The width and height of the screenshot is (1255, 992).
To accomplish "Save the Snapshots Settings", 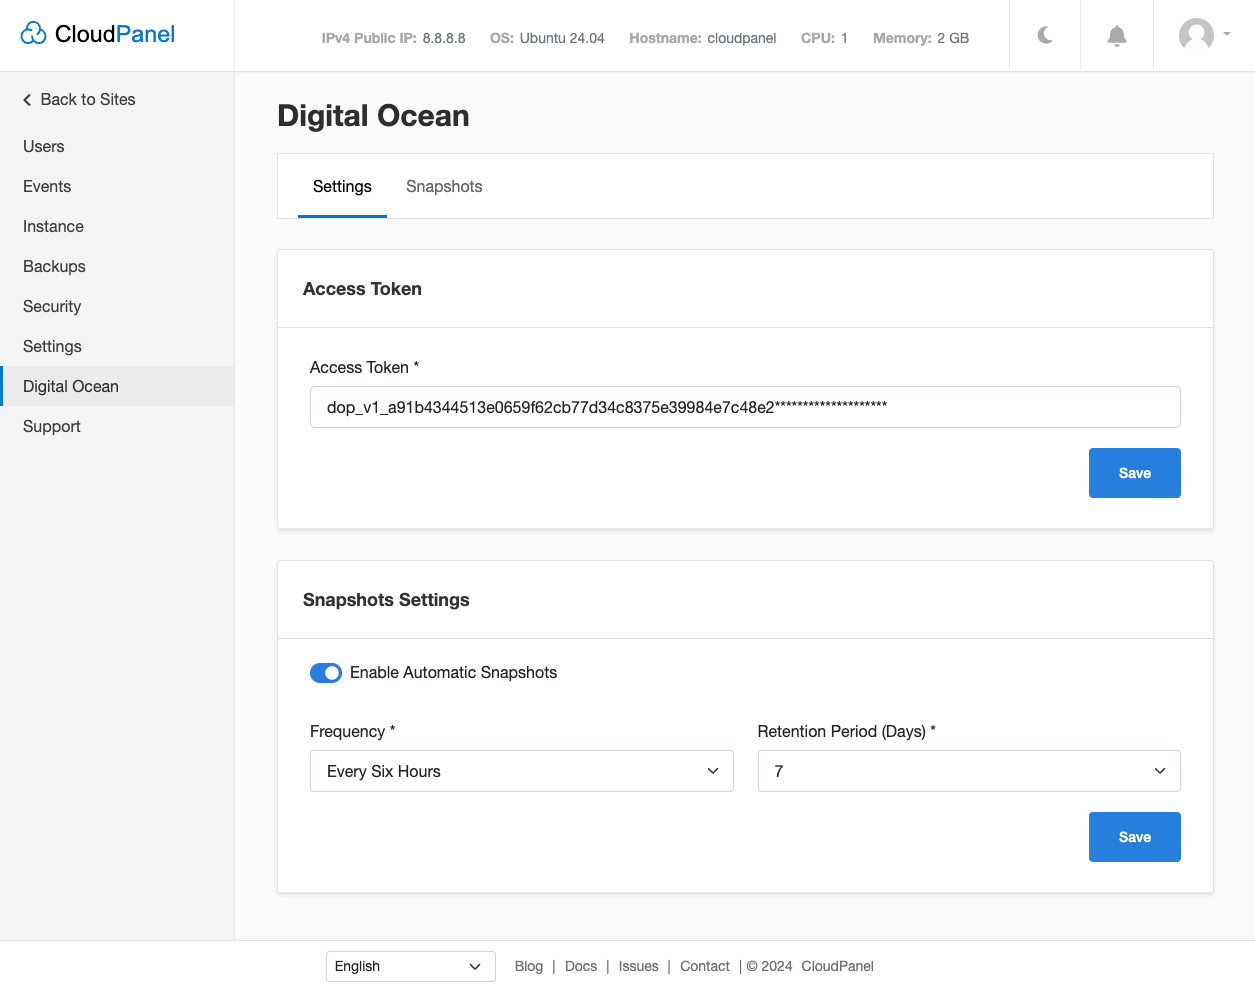I will tap(1134, 837).
